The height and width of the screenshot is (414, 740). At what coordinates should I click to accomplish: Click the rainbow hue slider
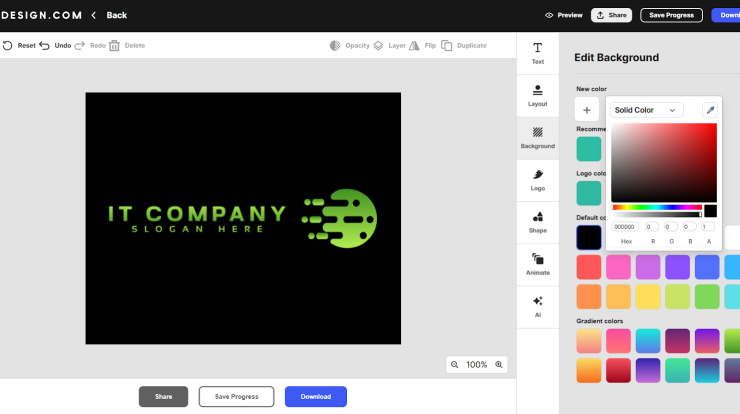click(x=657, y=207)
